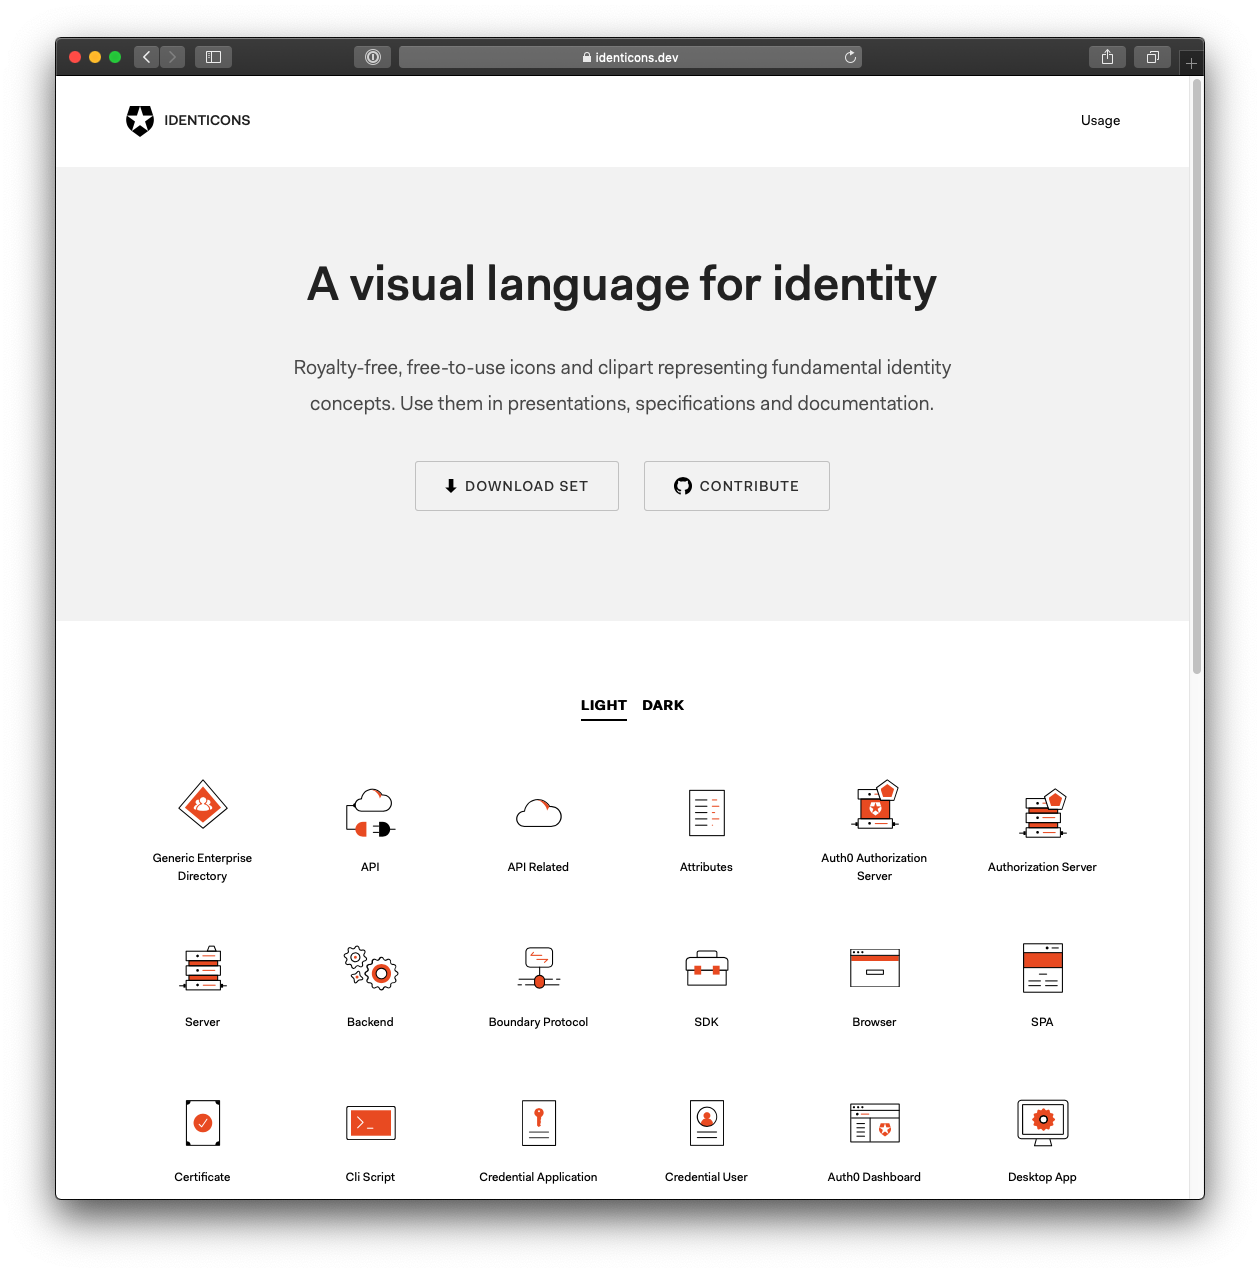Click the Server rack icon

(x=203, y=968)
